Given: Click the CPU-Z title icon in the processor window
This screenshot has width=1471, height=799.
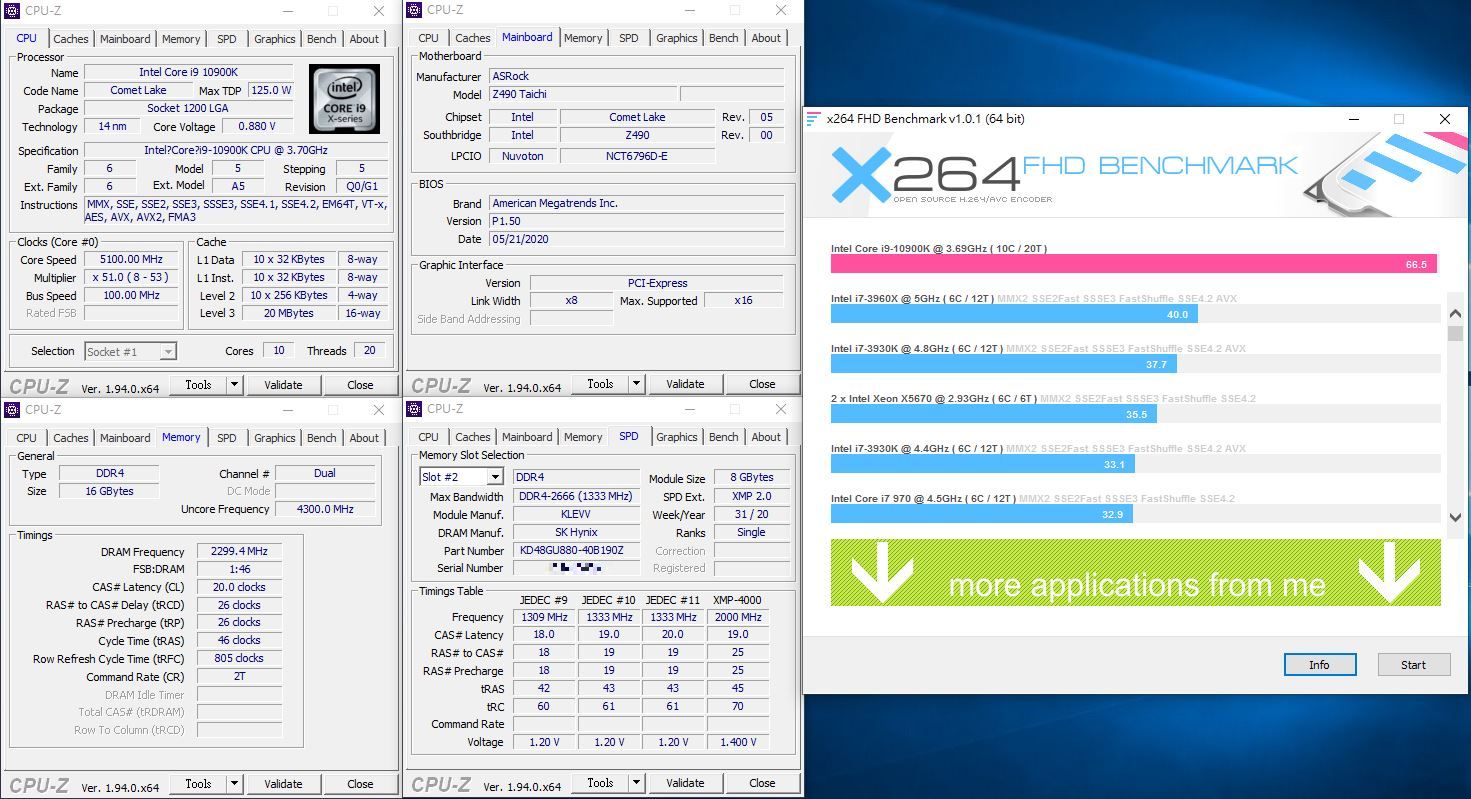Looking at the screenshot, I should click(12, 11).
